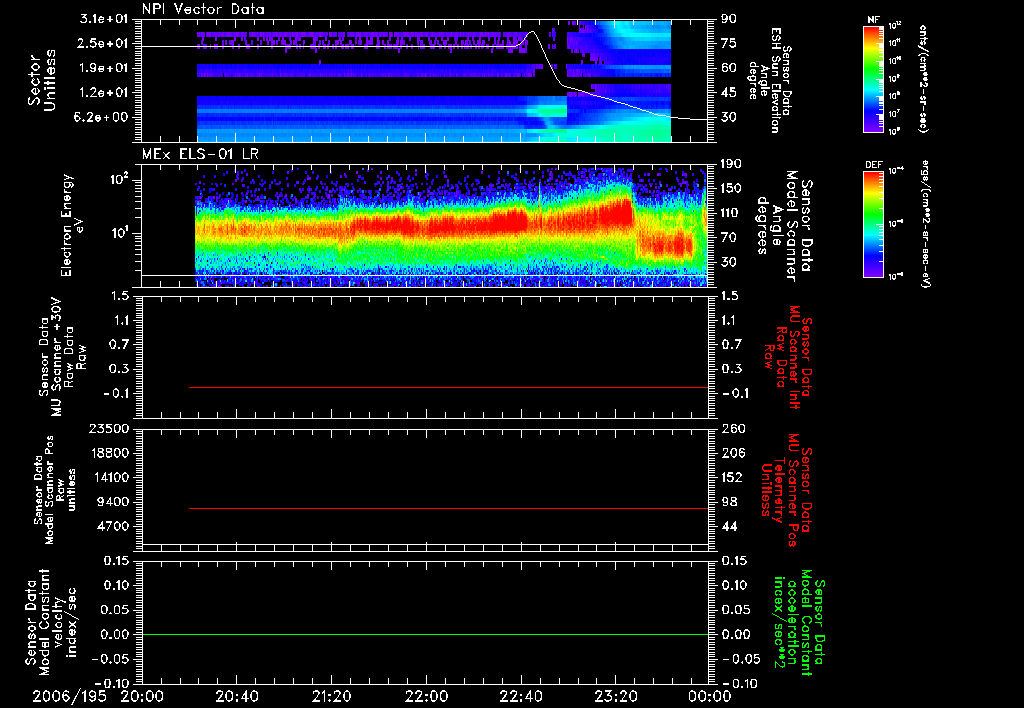Click the "18800" scanner position tick
The image size is (1024, 708).
pos(110,453)
